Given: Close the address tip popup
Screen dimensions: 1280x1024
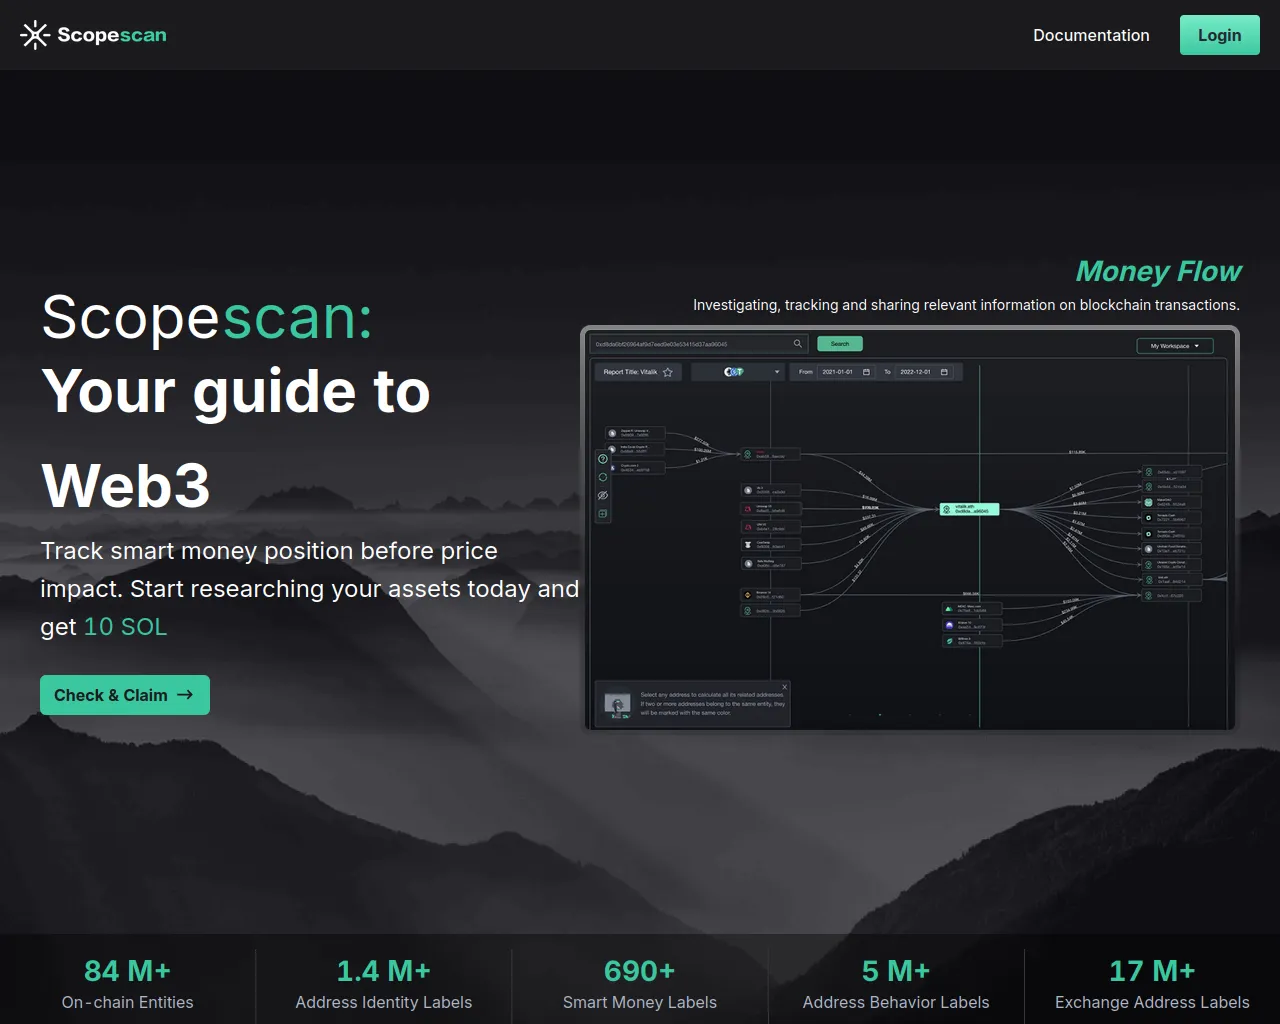Looking at the screenshot, I should (x=785, y=687).
